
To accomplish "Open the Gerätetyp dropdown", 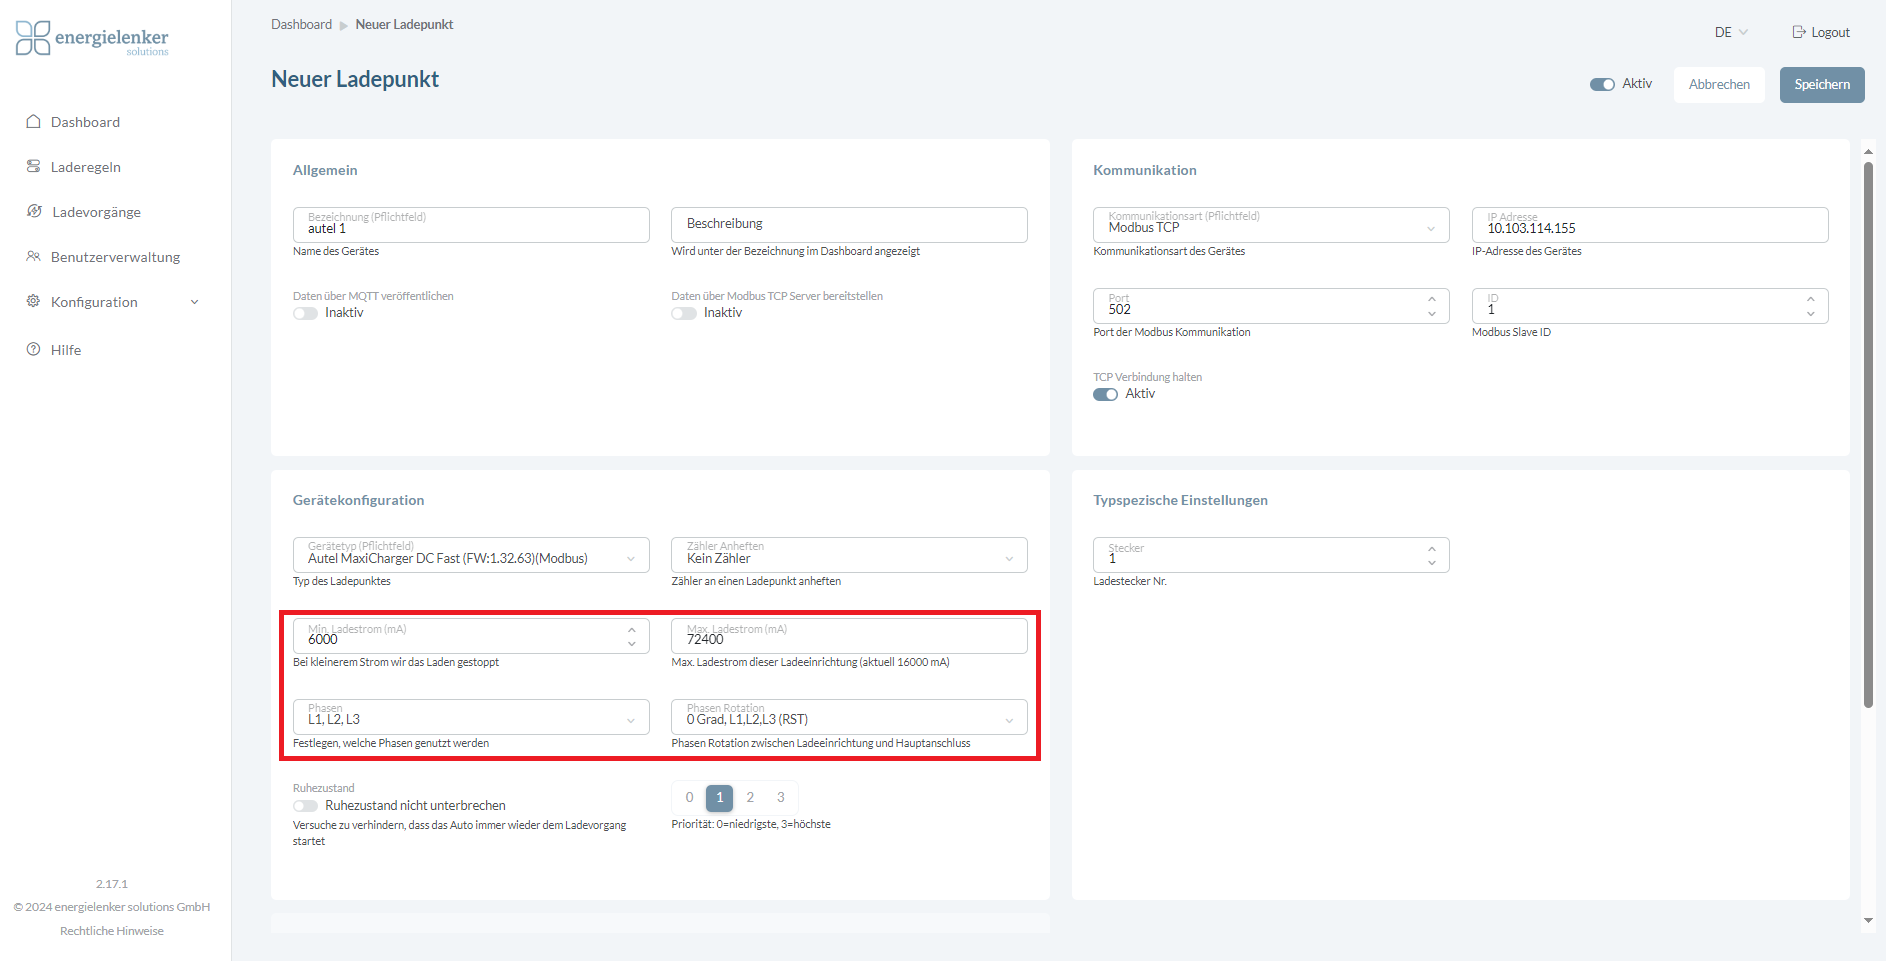I will click(470, 556).
